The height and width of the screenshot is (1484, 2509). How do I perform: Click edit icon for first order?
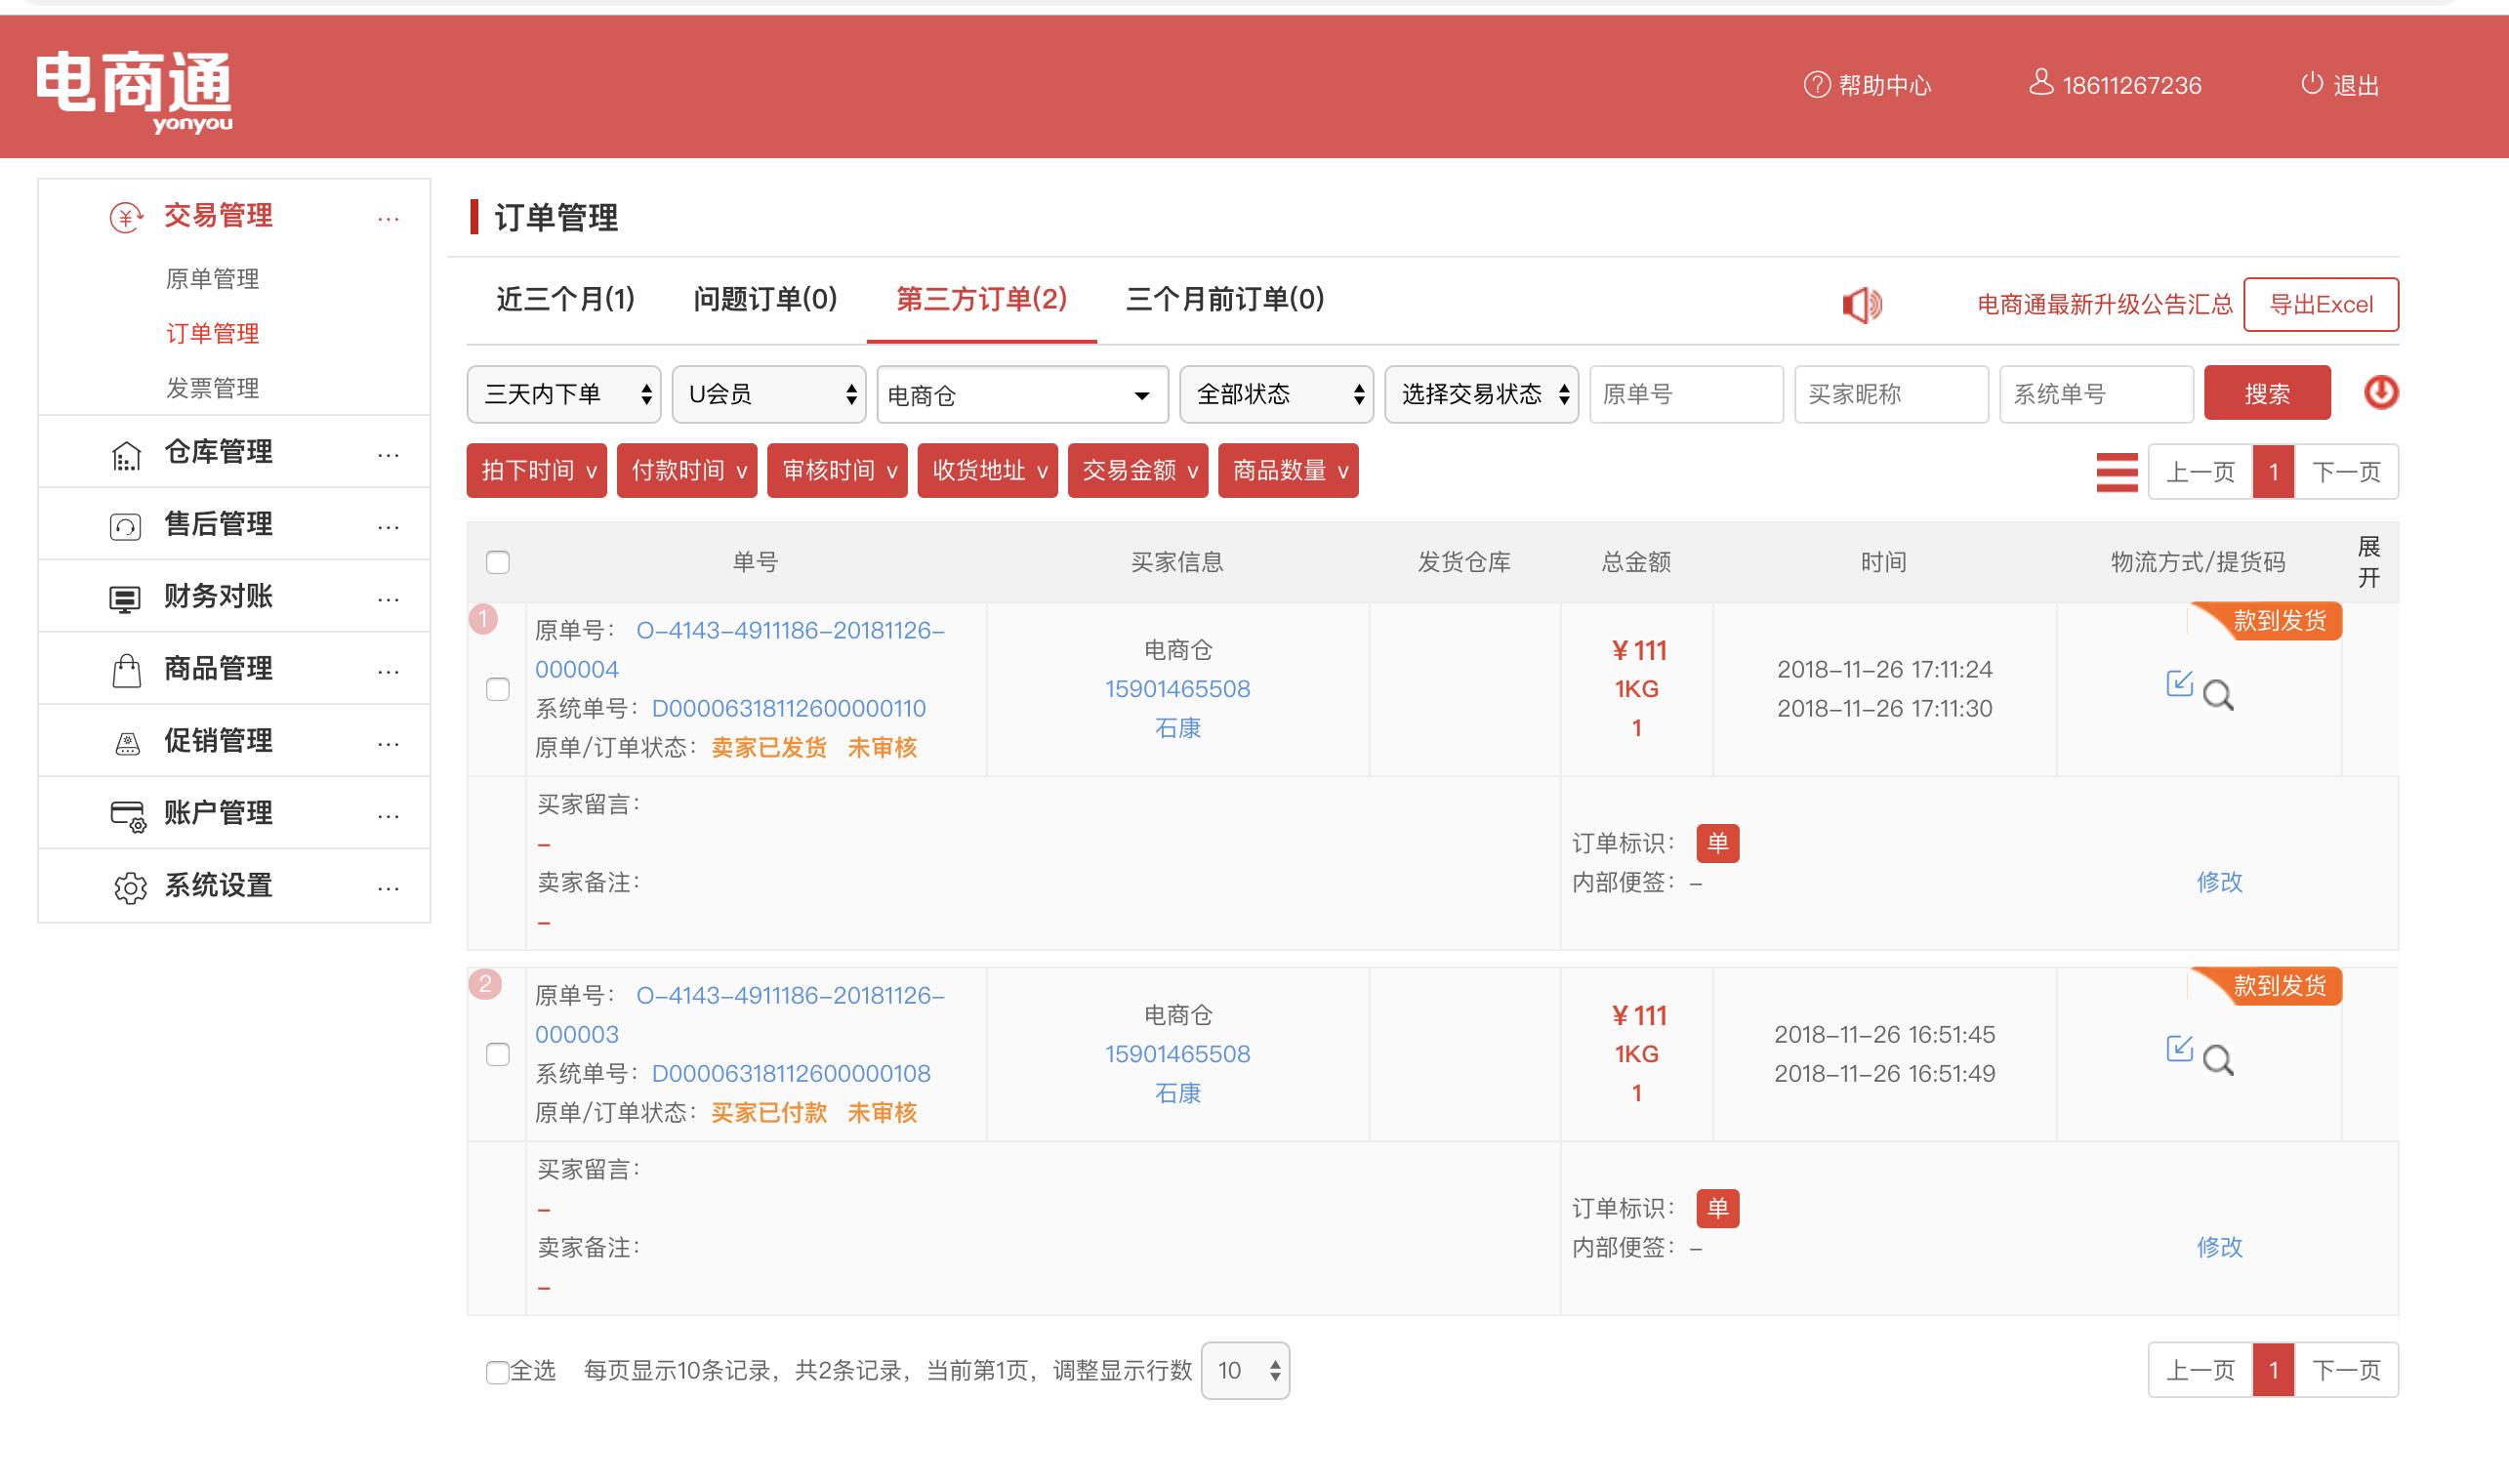(x=2179, y=684)
